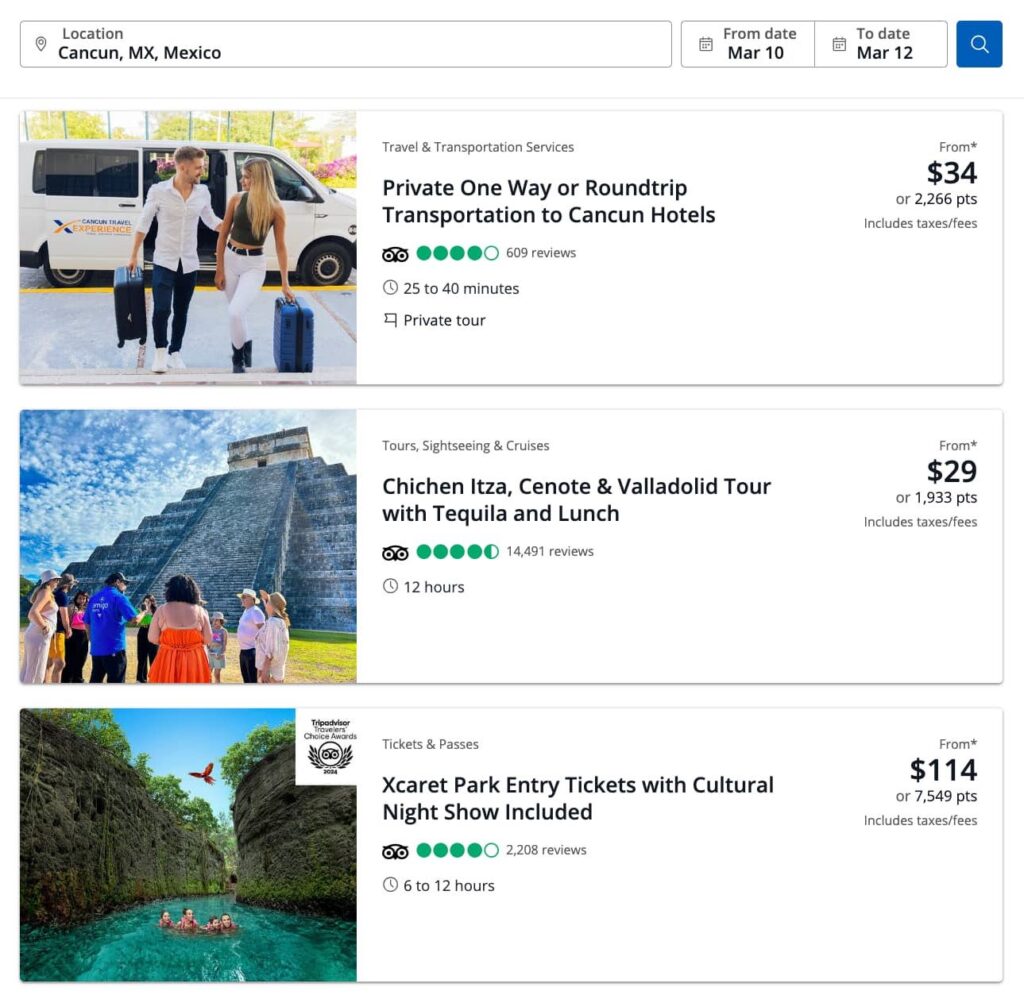
Task: Select the Xcaret Park Entry Tickets listing title
Action: click(577, 799)
